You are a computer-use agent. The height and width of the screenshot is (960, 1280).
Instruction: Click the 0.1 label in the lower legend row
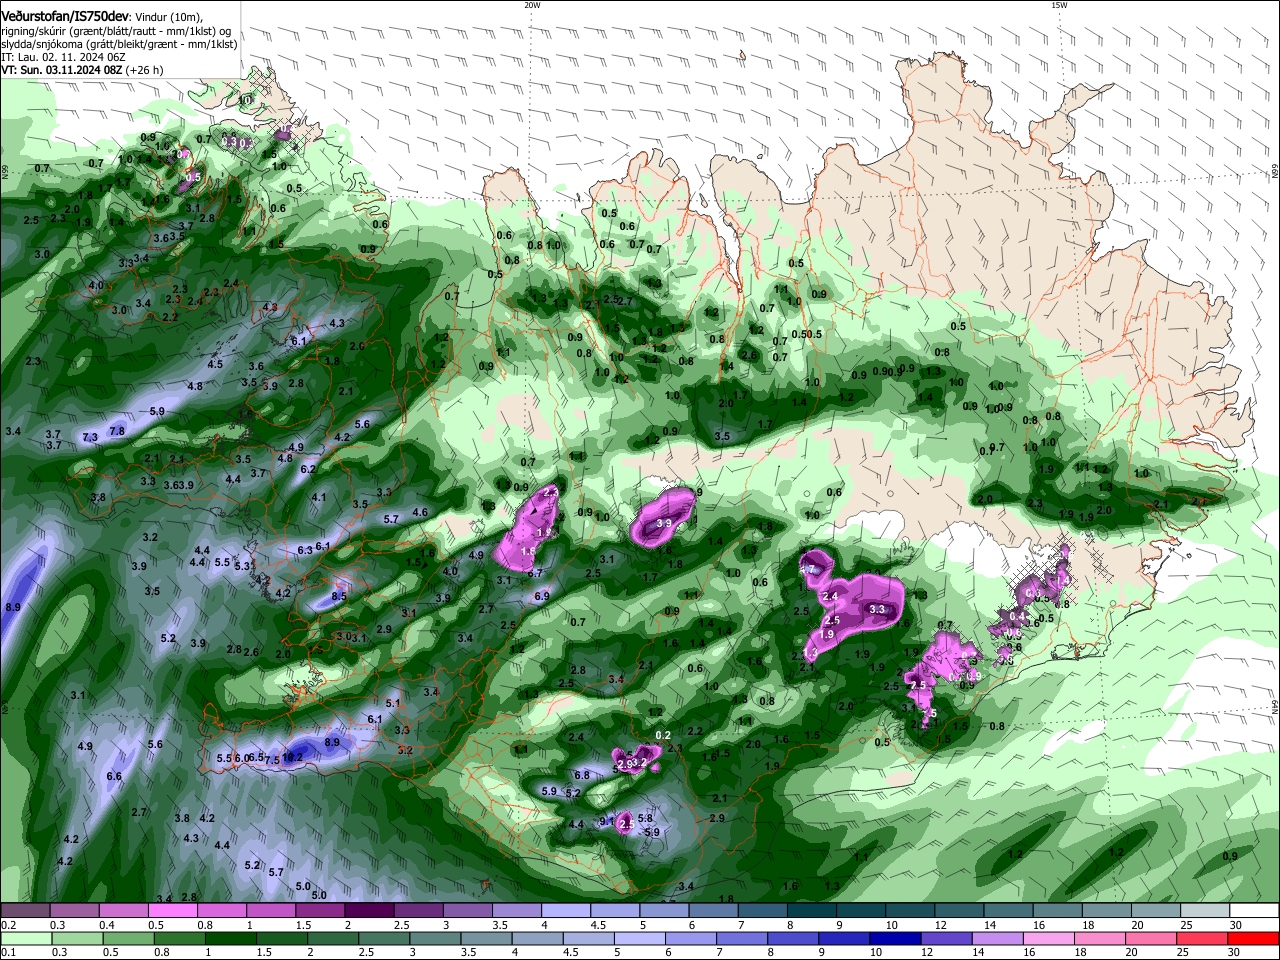(x=7, y=953)
